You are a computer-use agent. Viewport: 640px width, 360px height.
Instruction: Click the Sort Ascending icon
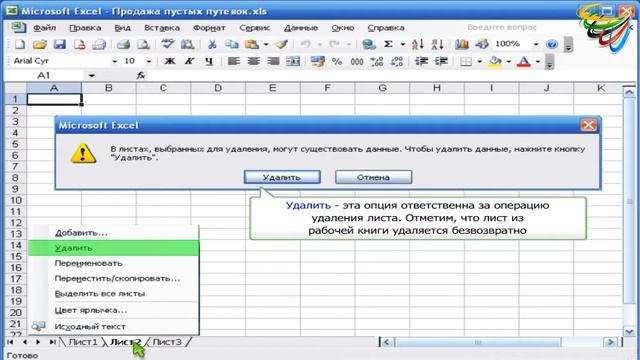[417, 44]
